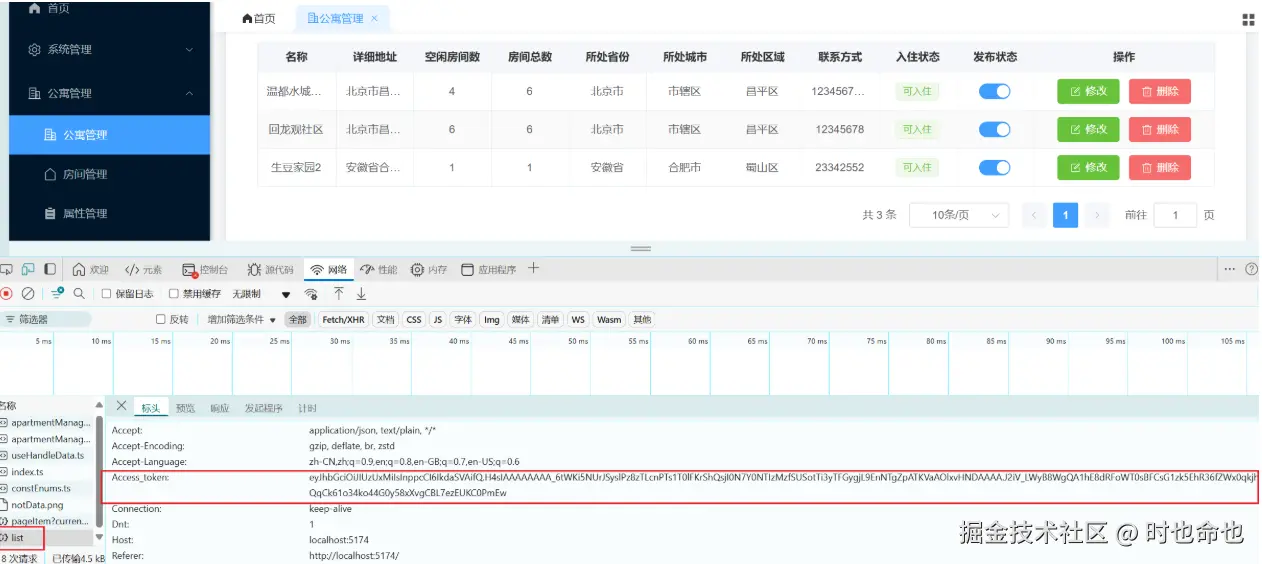
Task: Click the 首页 home icon tab
Action: pos(259,18)
